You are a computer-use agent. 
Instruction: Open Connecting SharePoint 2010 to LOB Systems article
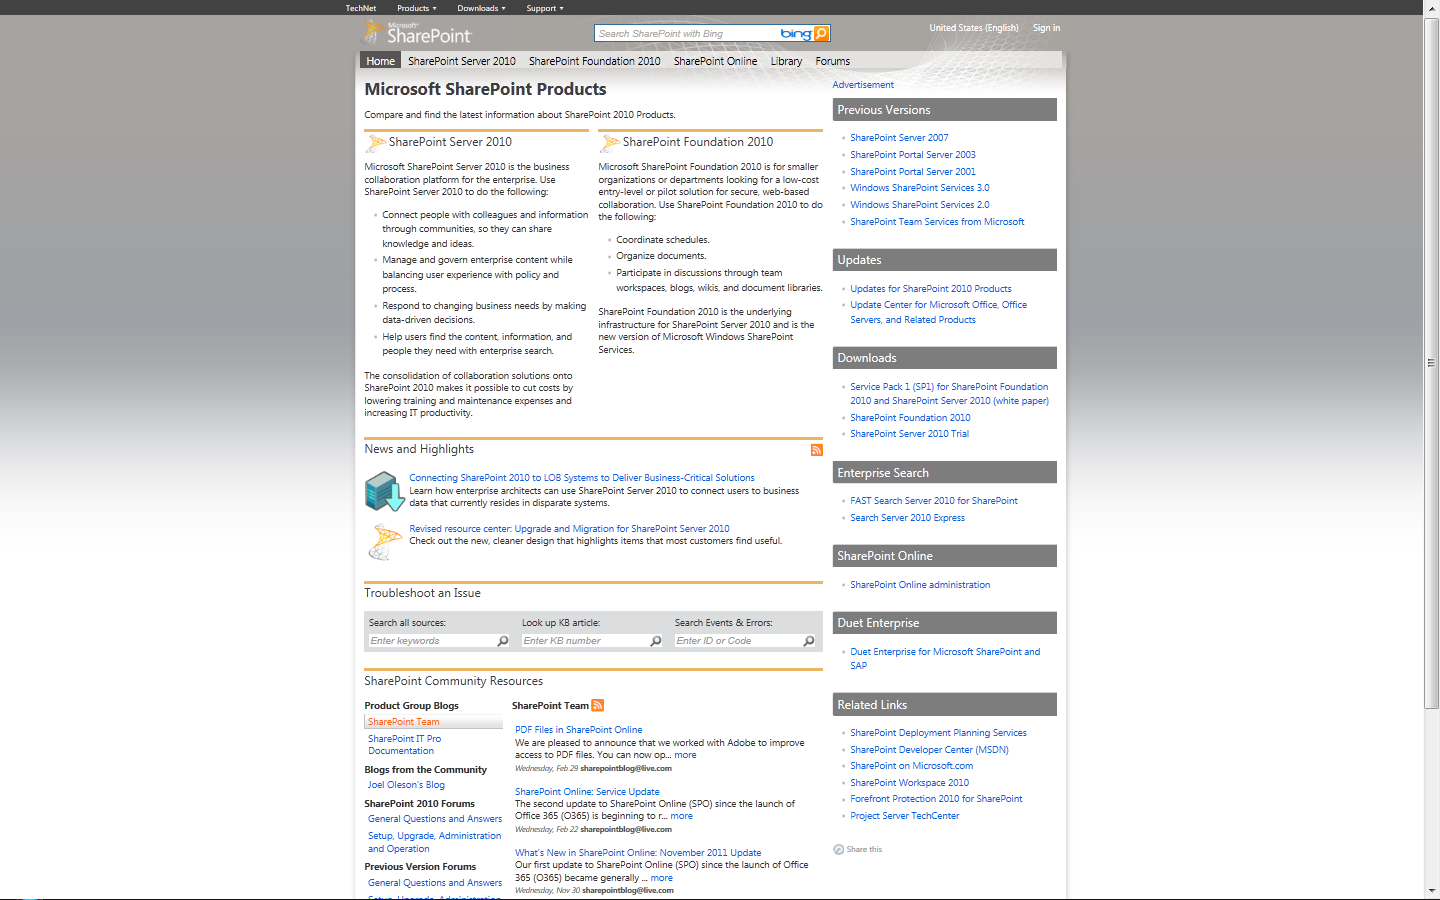tap(582, 478)
